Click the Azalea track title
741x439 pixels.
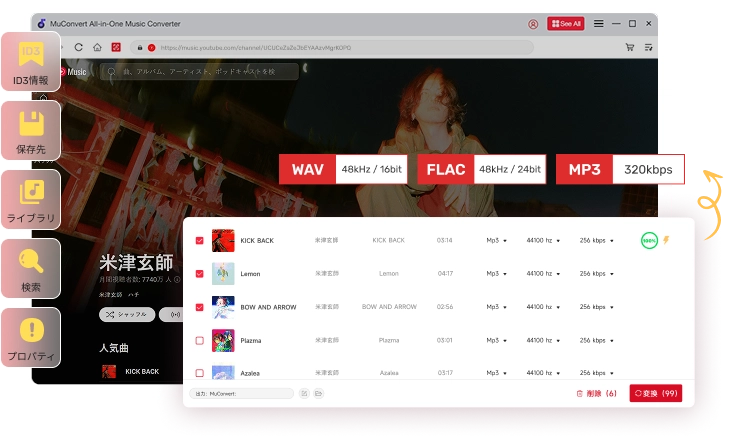pyautogui.click(x=250, y=373)
